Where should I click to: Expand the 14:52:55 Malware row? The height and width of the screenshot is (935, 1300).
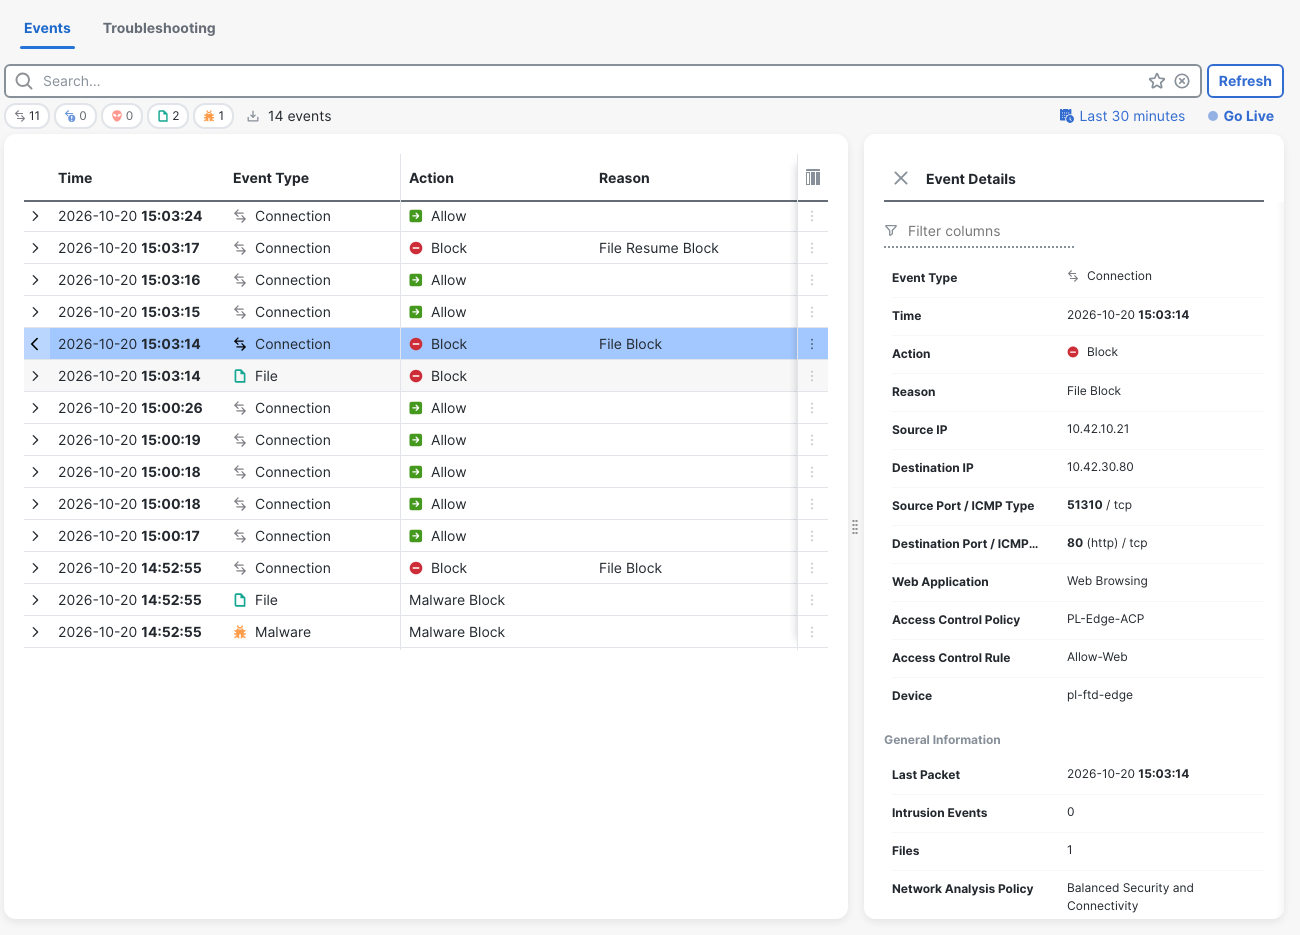[35, 632]
